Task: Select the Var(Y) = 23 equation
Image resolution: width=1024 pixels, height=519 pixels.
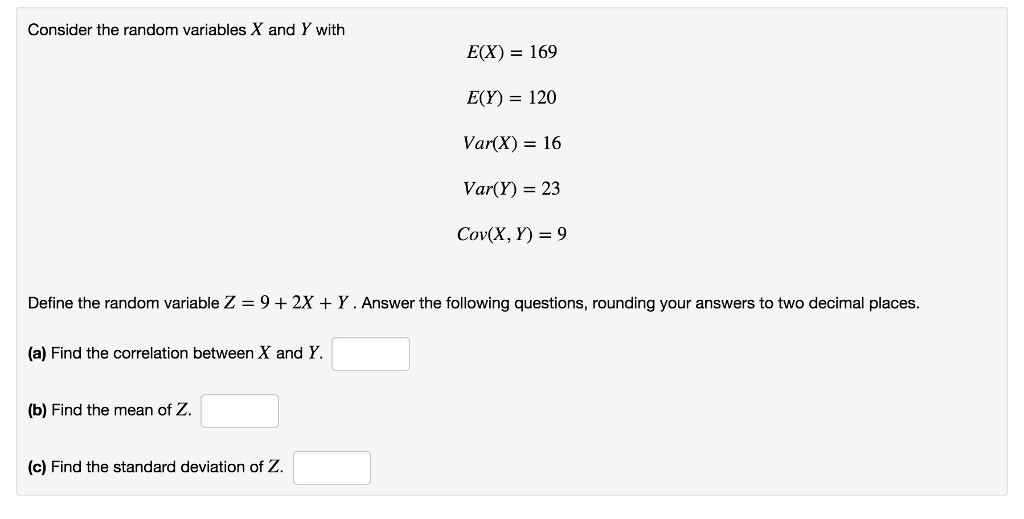Action: (511, 189)
